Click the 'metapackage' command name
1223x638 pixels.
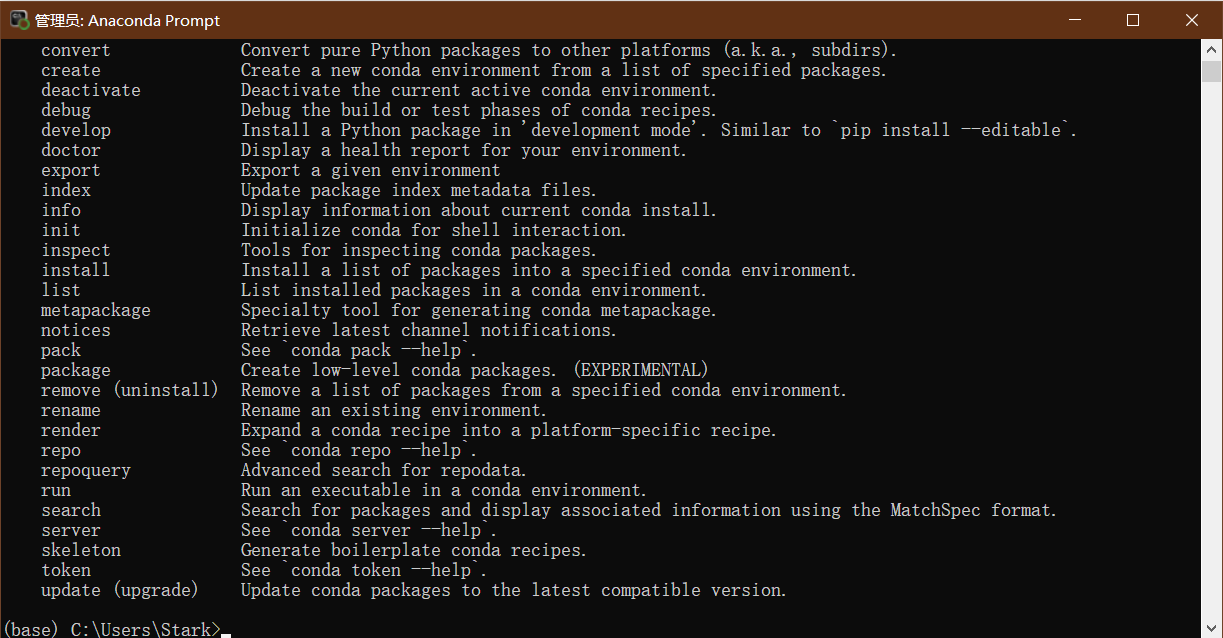coord(96,310)
